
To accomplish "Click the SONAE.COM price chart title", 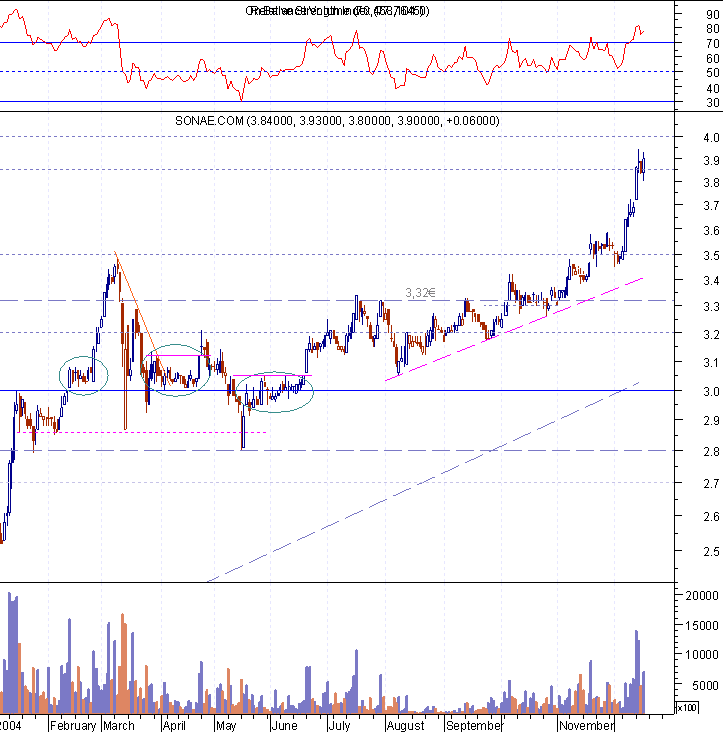I will click(x=337, y=121).
